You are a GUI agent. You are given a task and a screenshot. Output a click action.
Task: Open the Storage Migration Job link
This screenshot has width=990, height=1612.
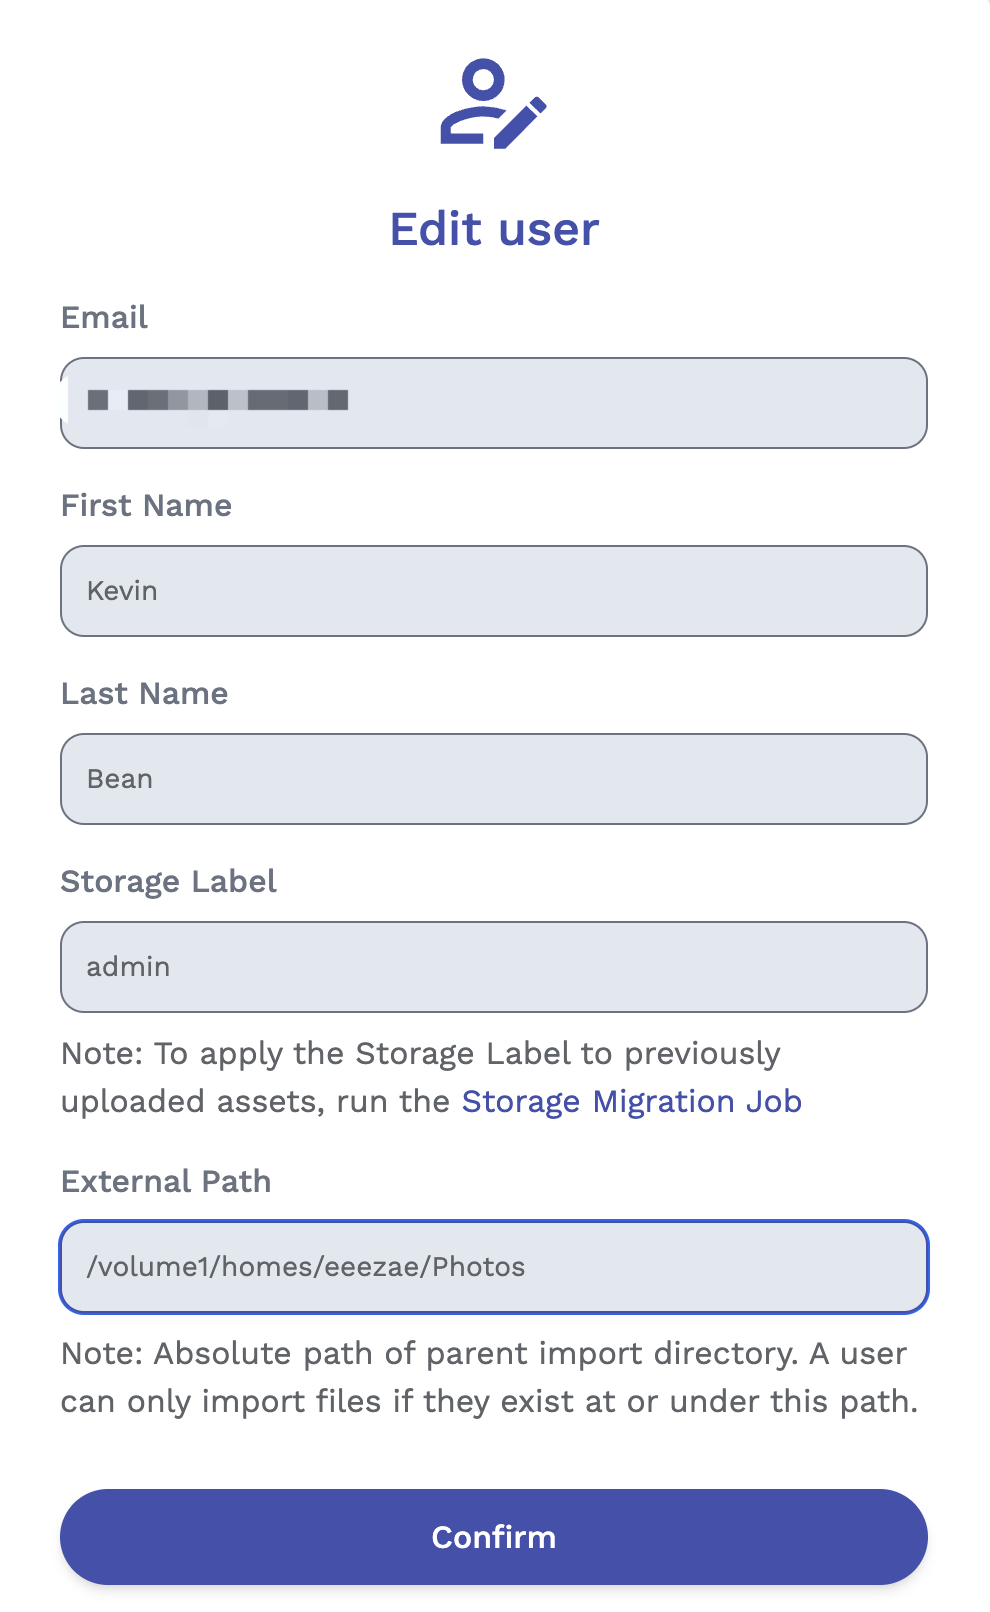click(x=631, y=1101)
